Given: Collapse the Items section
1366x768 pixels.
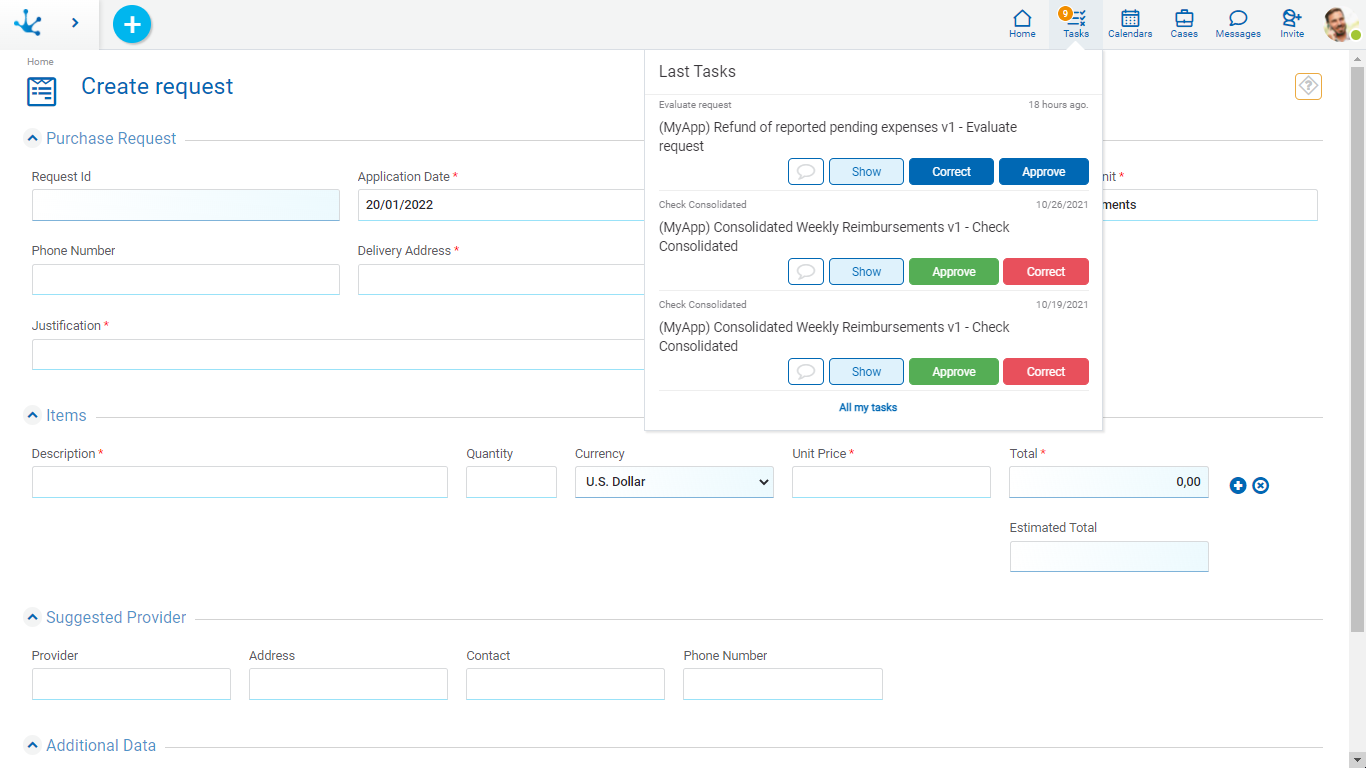Looking at the screenshot, I should tap(33, 416).
